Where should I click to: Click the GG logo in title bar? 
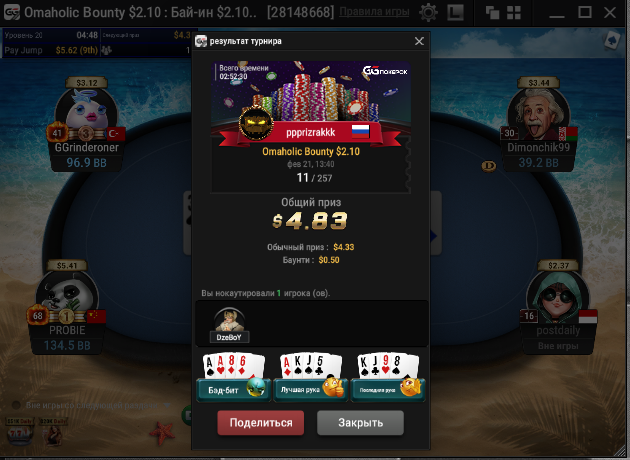tap(12, 12)
